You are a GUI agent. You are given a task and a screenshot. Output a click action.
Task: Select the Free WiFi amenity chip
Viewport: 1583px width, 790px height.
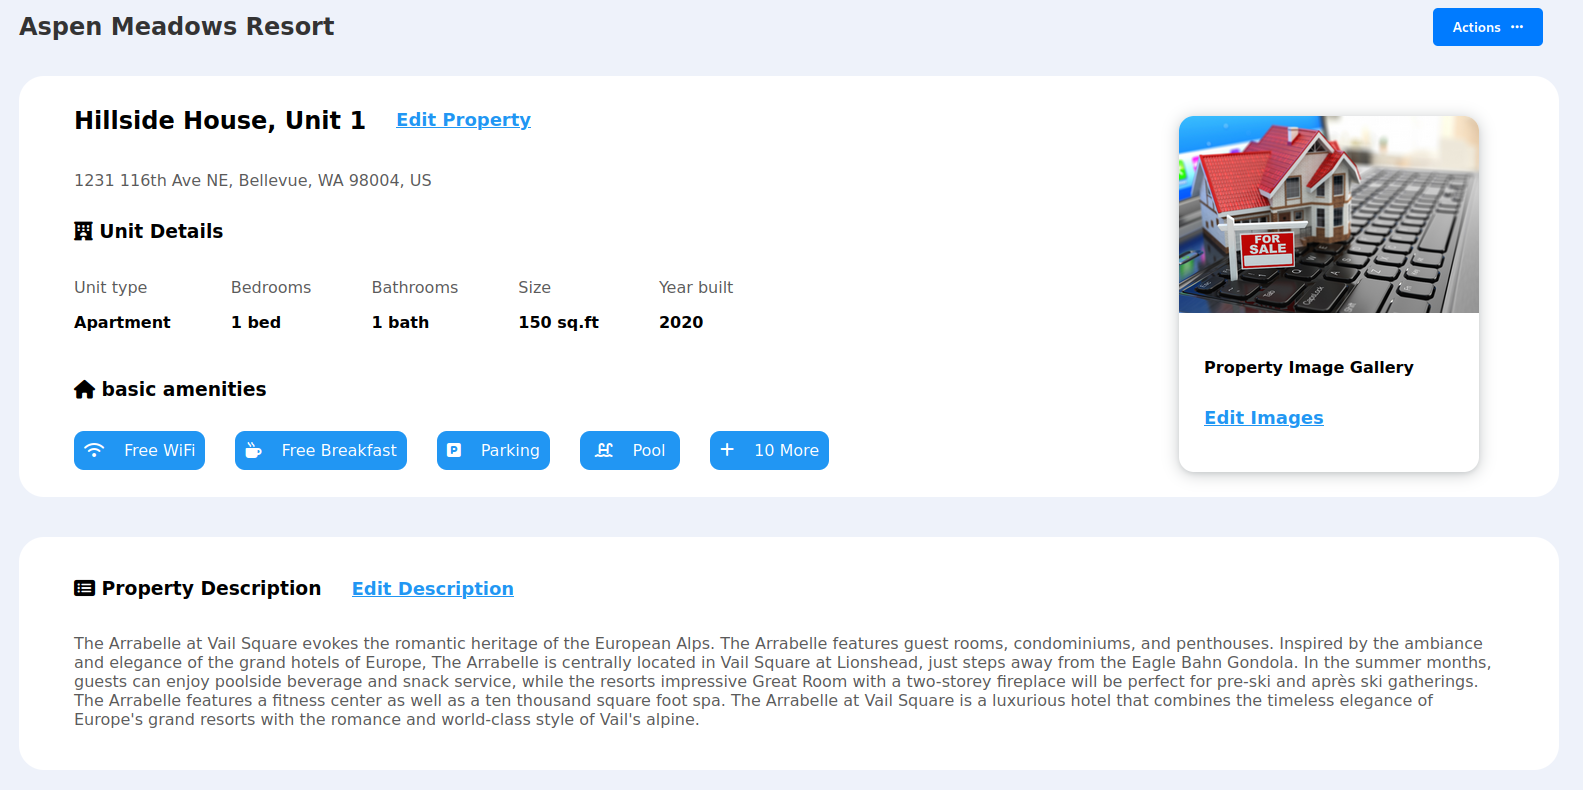pyautogui.click(x=139, y=450)
